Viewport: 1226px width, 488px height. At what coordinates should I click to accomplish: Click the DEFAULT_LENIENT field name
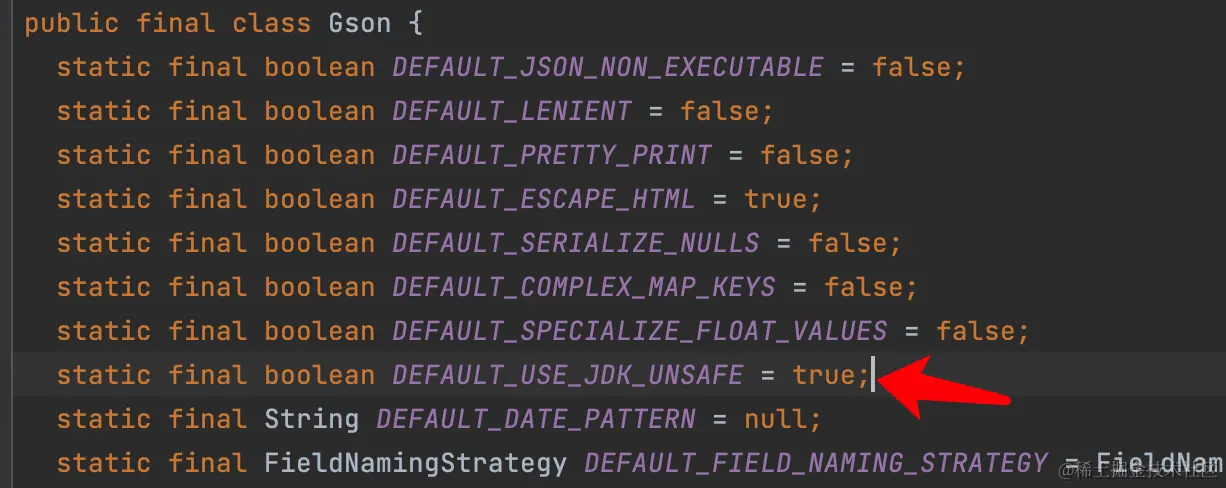pyautogui.click(x=512, y=111)
